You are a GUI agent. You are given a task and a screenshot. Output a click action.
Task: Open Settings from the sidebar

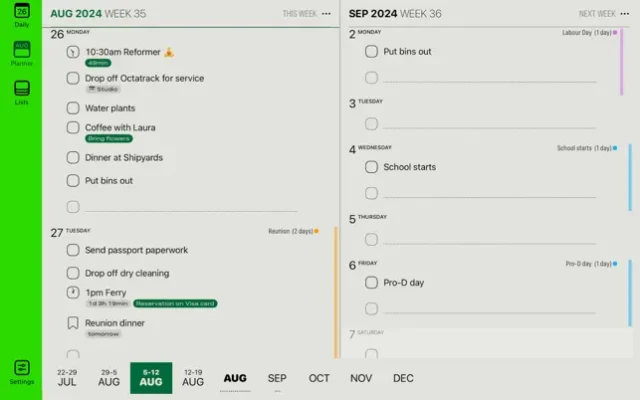[21, 371]
